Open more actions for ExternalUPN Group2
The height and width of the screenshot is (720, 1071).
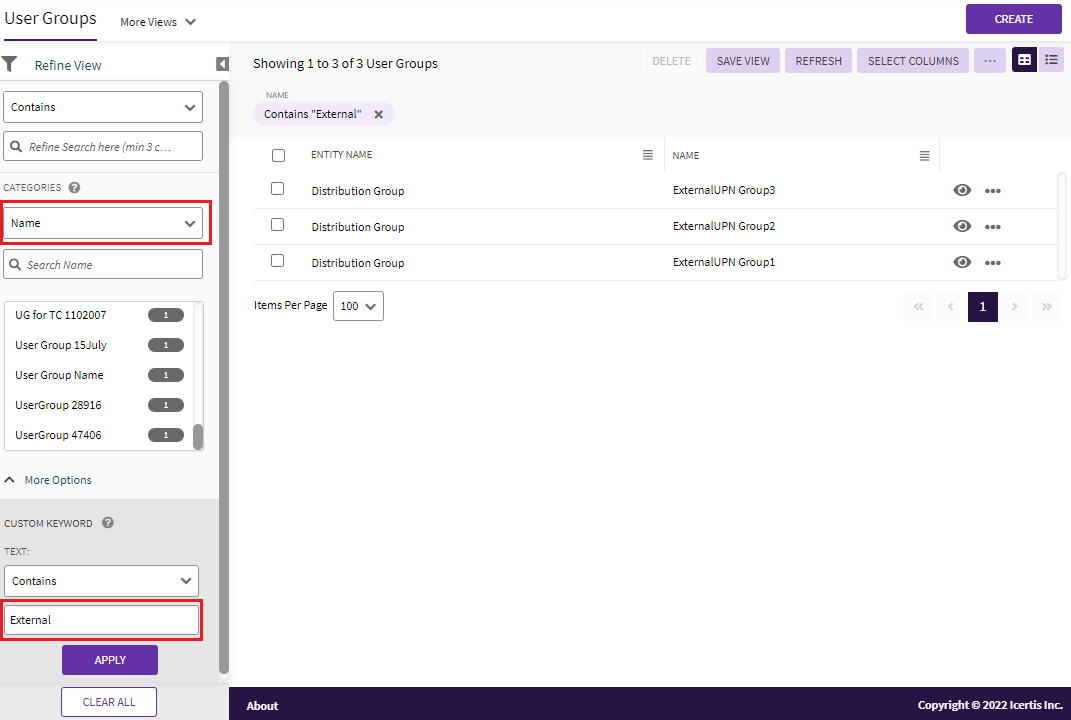(993, 227)
